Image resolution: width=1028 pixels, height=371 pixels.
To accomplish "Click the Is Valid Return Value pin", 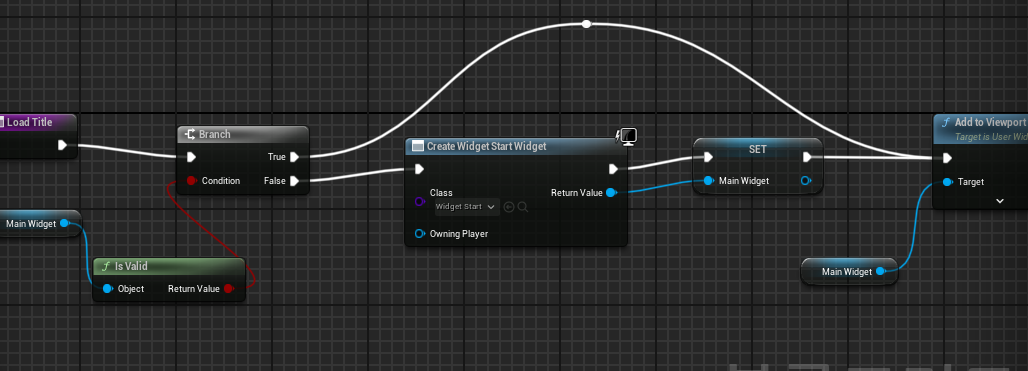I will coord(228,288).
